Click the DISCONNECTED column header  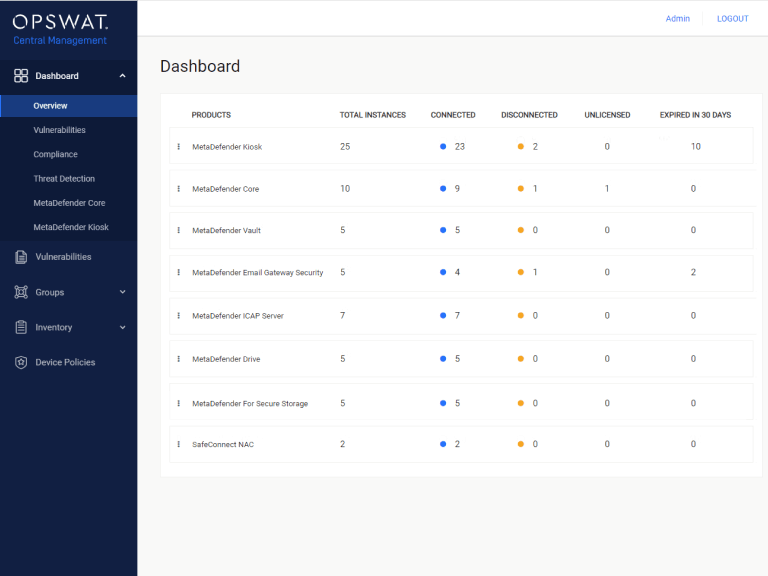(529, 115)
